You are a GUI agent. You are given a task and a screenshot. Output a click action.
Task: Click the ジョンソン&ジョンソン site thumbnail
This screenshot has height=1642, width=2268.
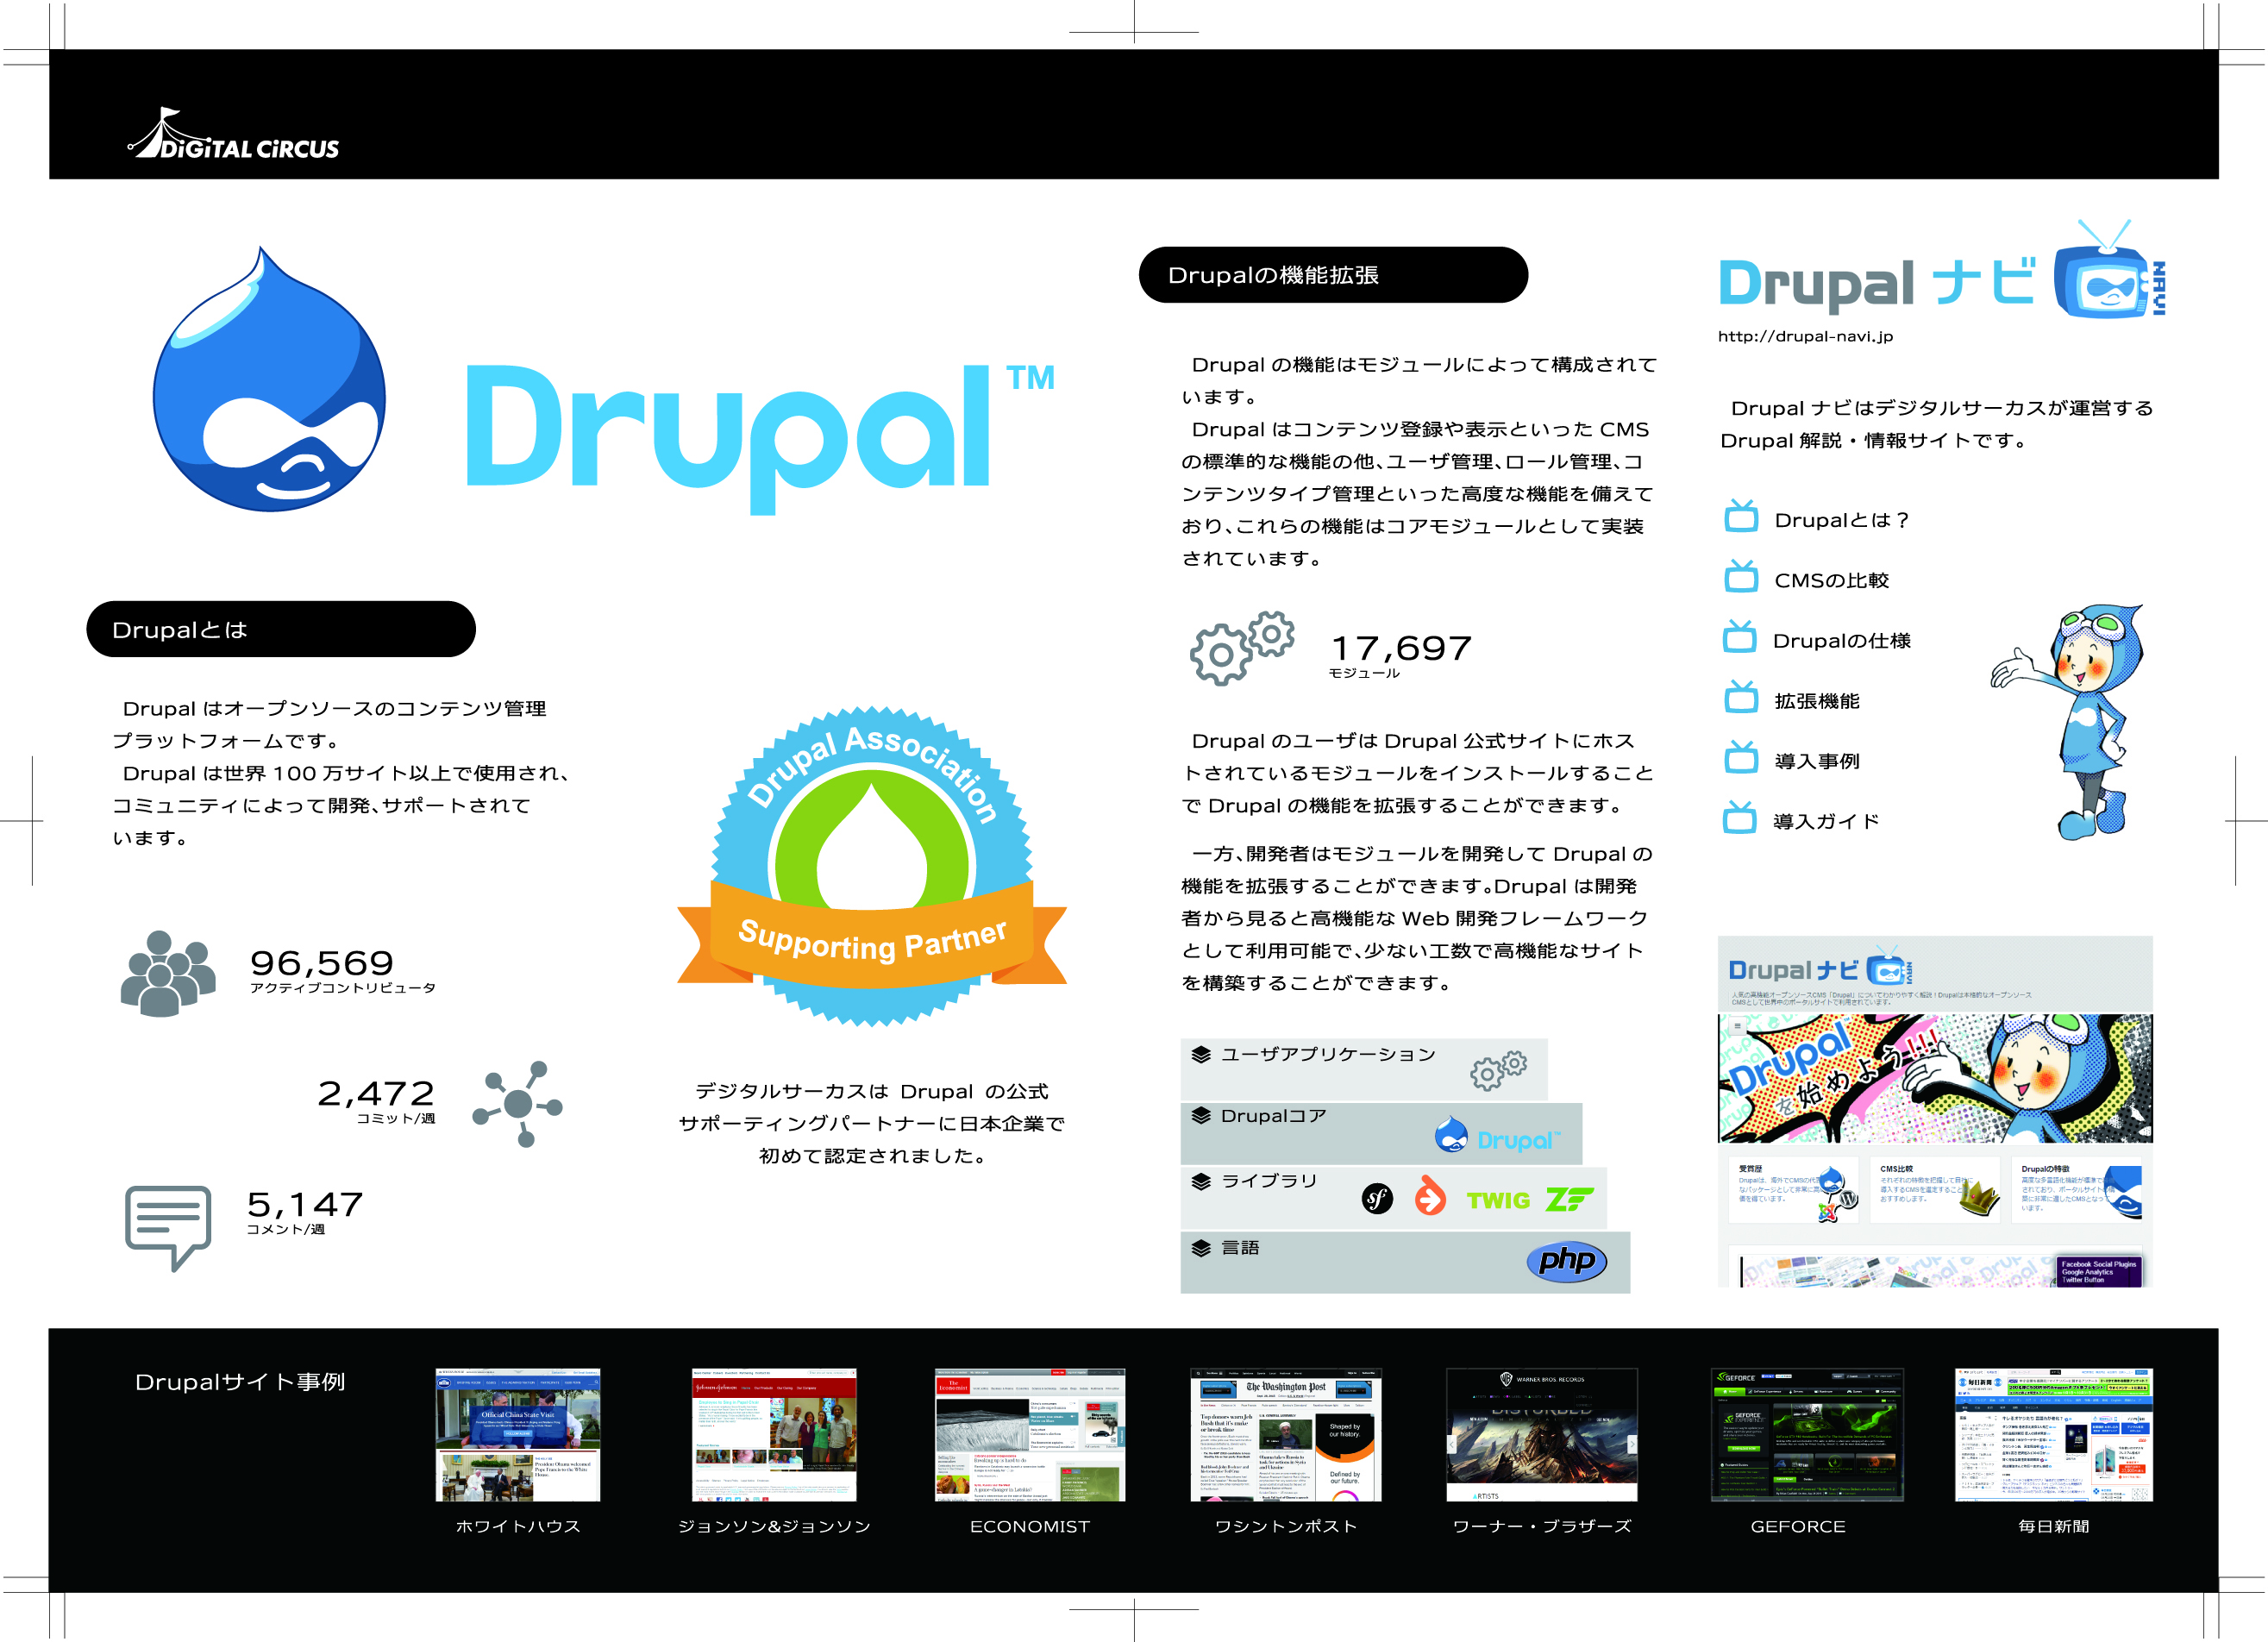[774, 1434]
